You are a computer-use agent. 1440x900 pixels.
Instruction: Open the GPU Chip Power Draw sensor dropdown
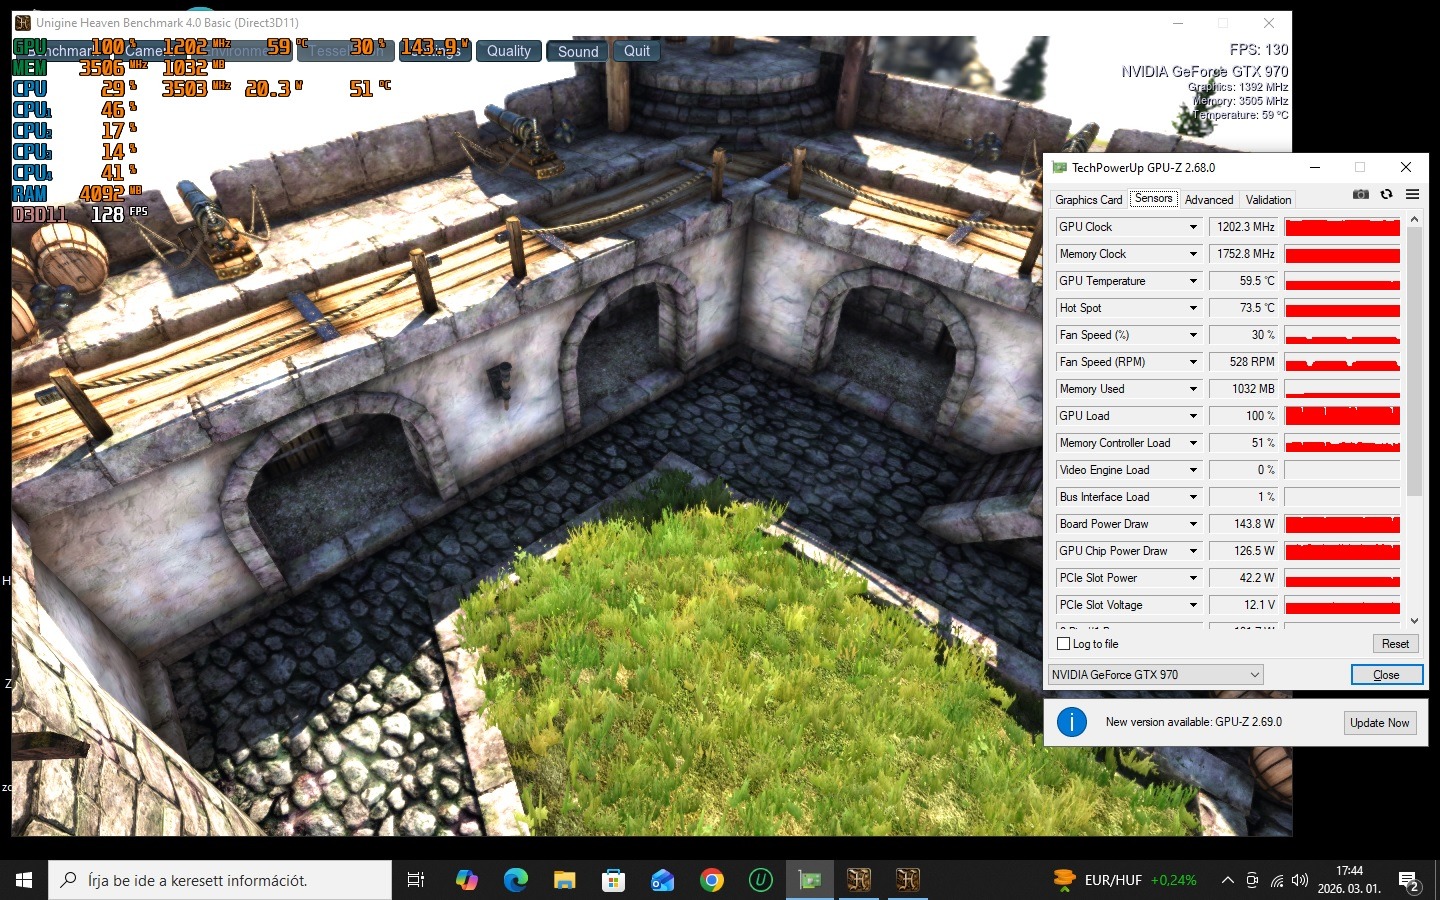(1193, 551)
